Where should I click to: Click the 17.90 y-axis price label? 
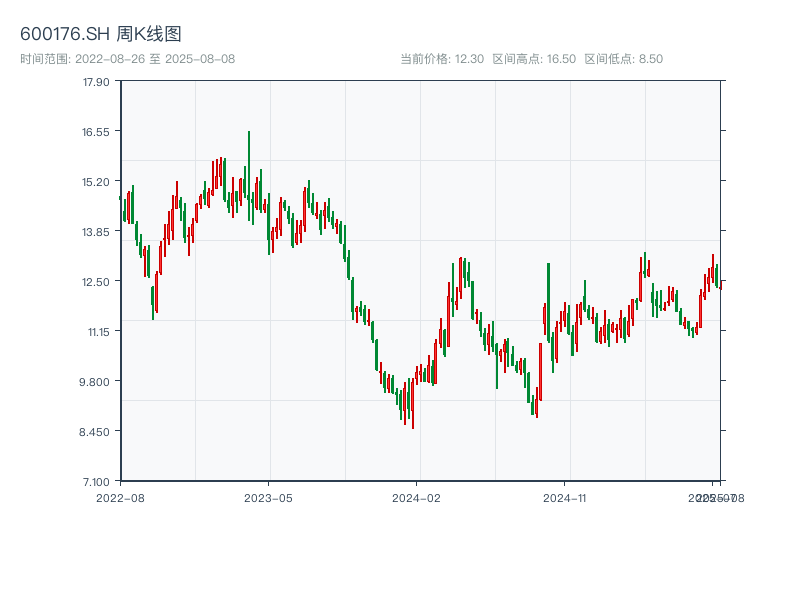click(x=96, y=81)
